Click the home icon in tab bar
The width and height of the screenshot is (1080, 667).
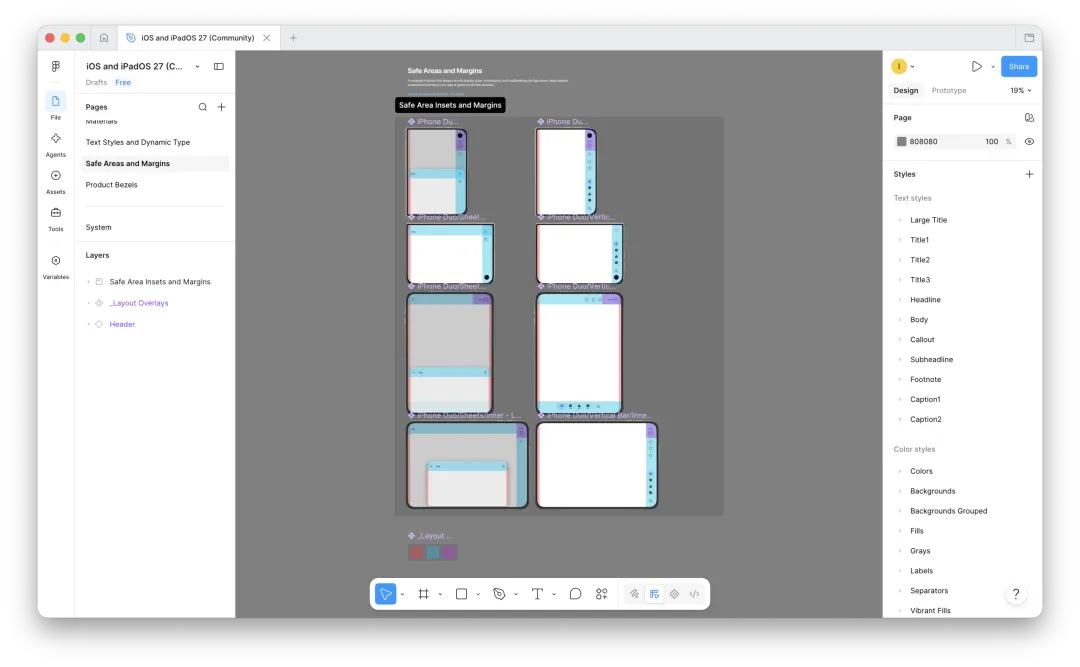coord(104,38)
